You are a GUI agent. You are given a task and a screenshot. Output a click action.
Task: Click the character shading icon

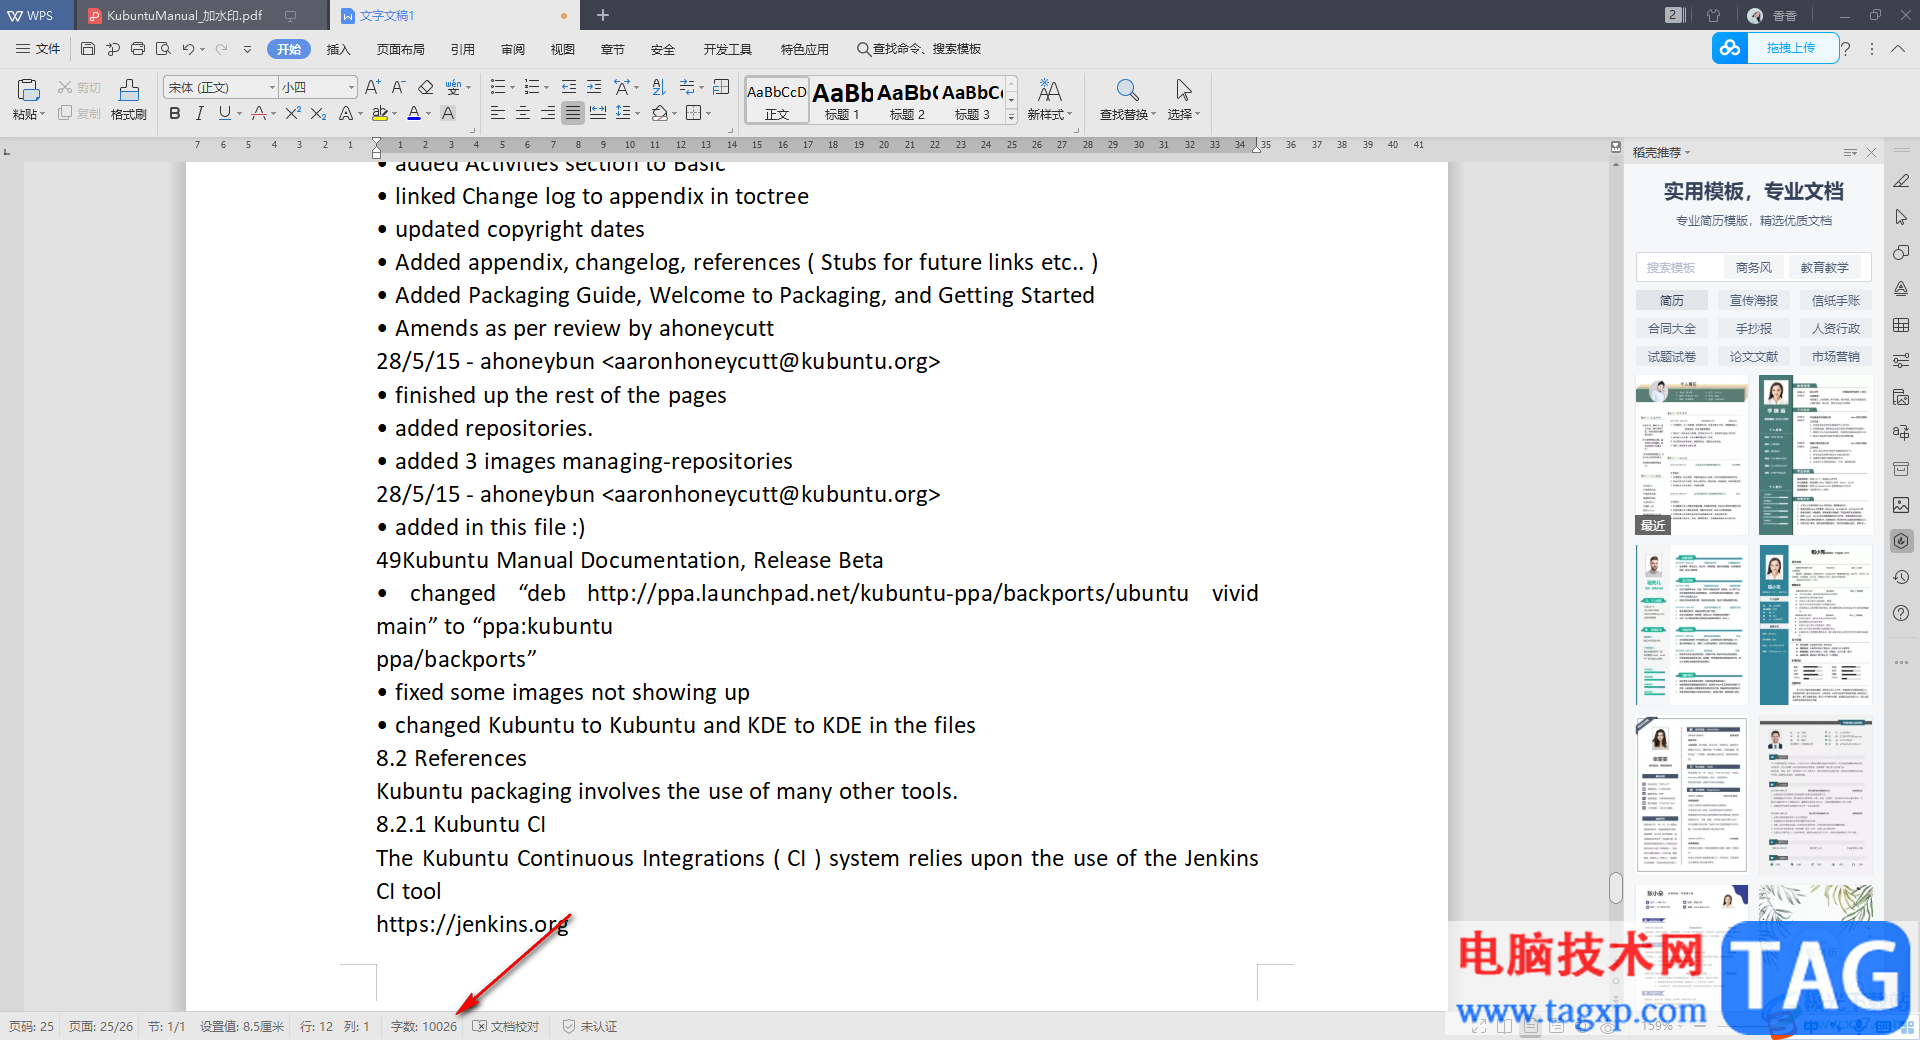pos(448,113)
